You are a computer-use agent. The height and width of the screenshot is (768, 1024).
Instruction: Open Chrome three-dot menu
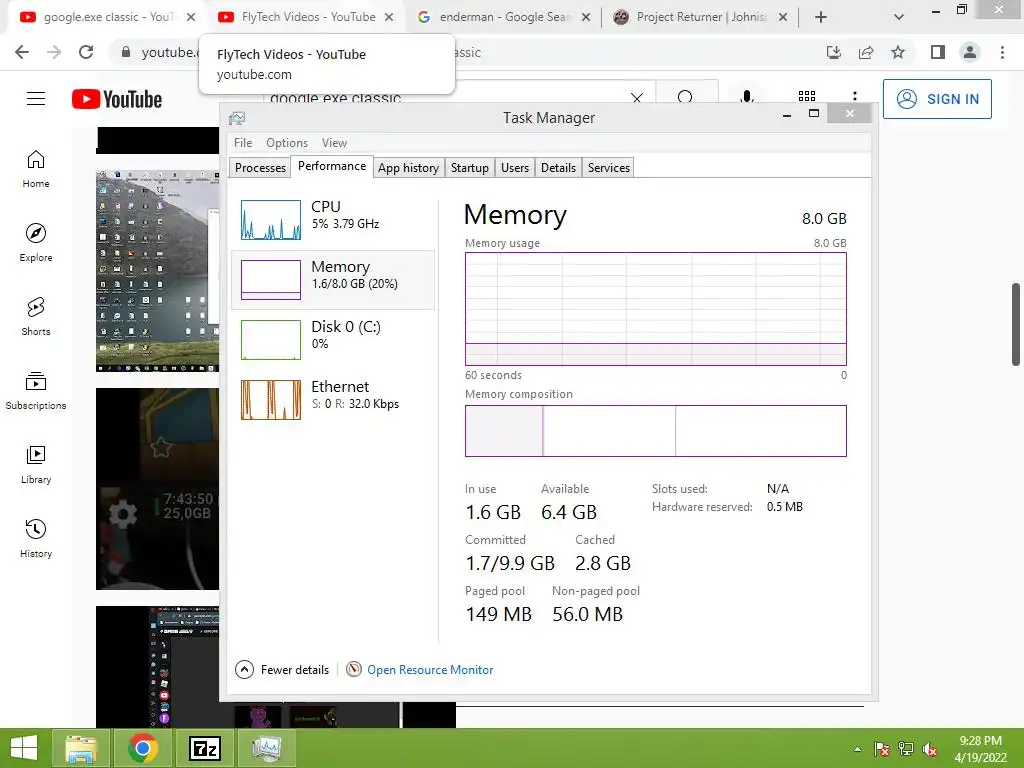point(1002,52)
